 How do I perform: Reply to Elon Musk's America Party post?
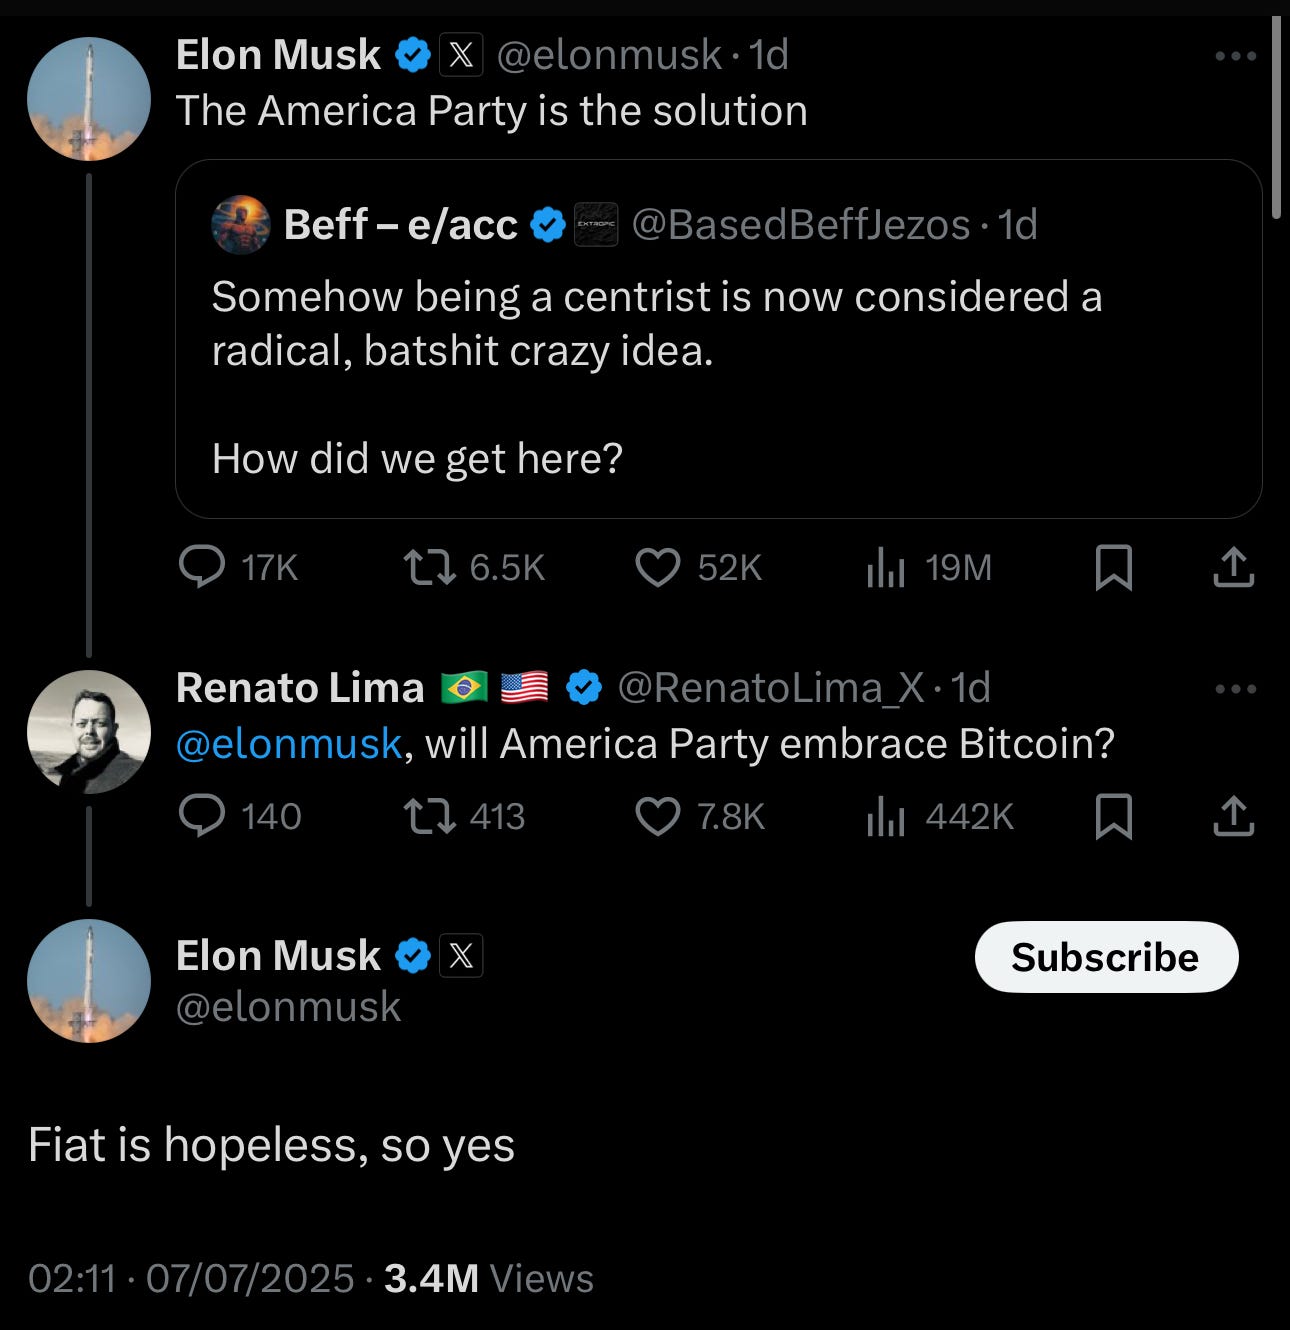tap(202, 567)
